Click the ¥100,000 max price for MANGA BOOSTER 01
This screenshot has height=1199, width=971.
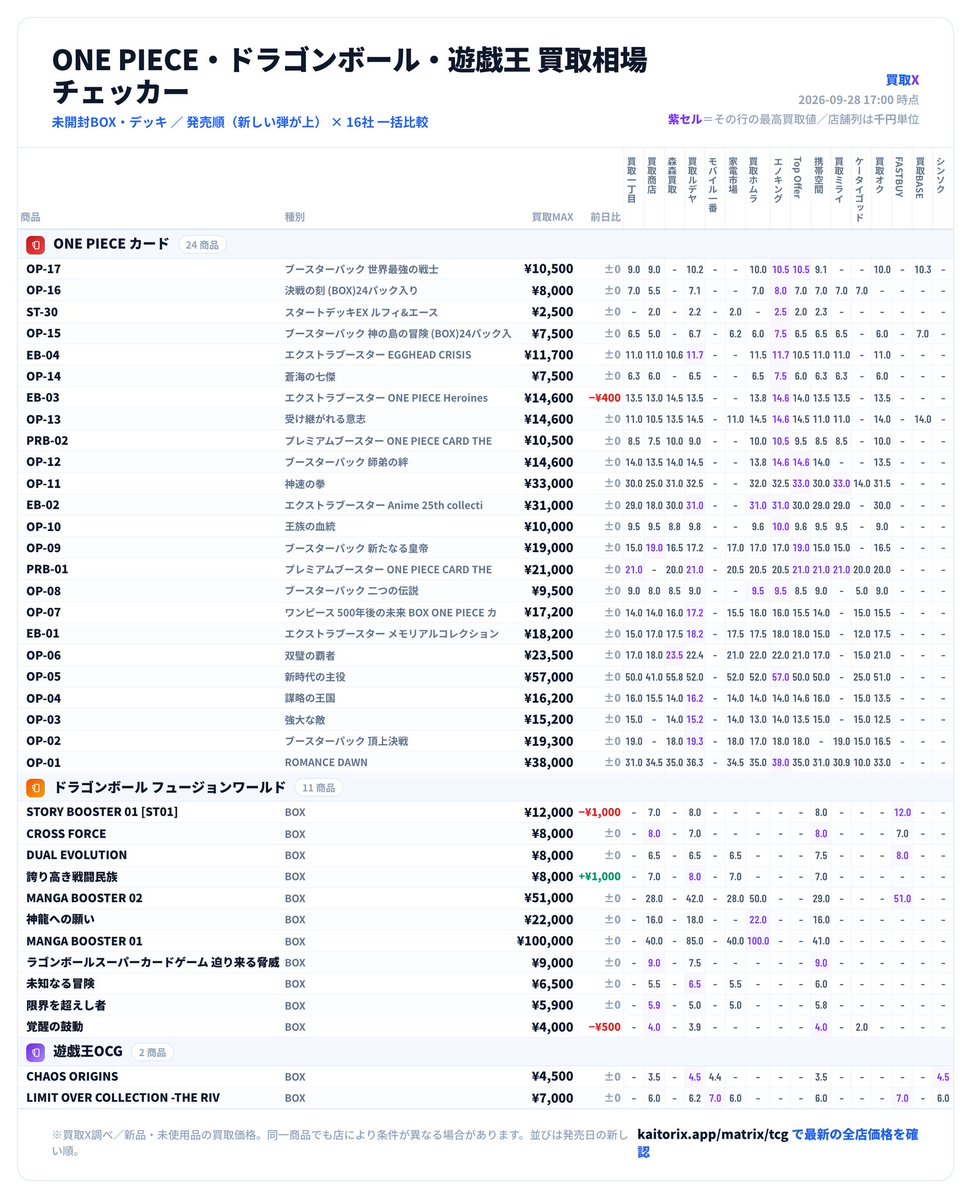pos(545,941)
